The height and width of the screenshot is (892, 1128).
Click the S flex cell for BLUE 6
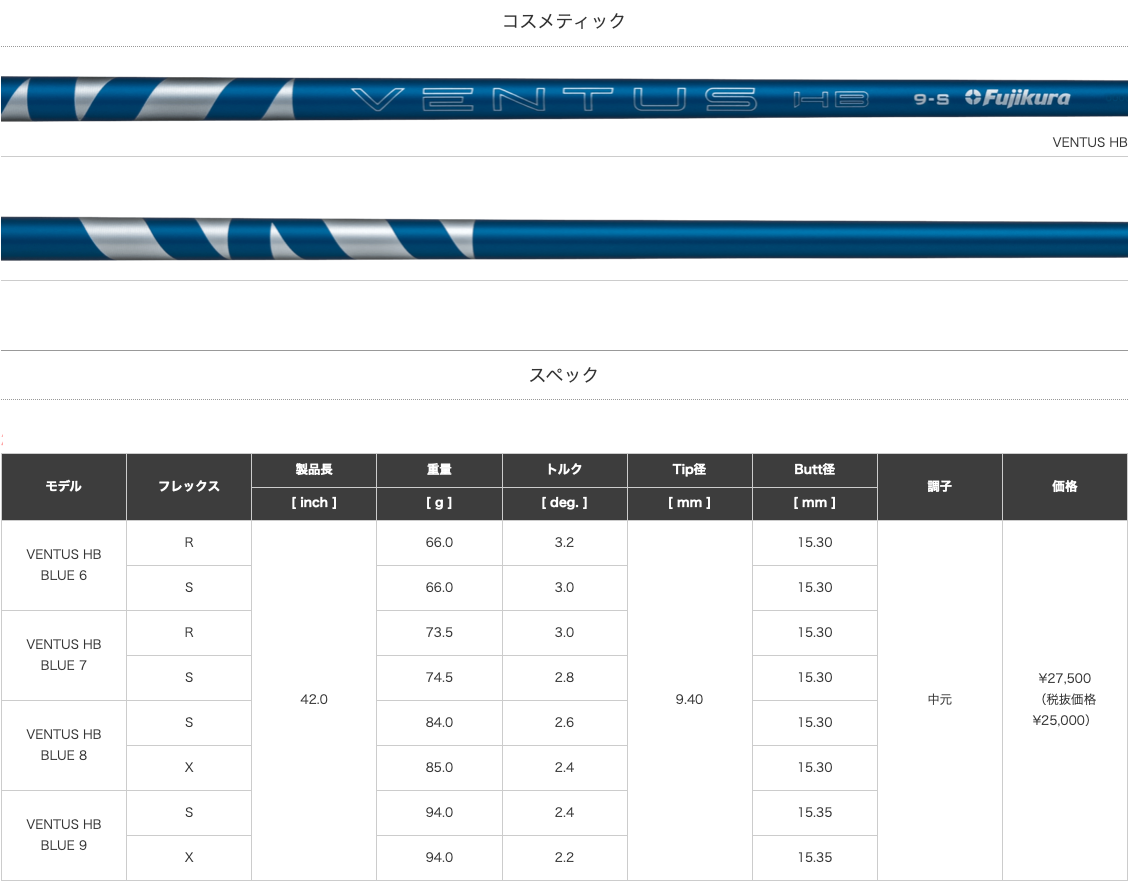[188, 588]
